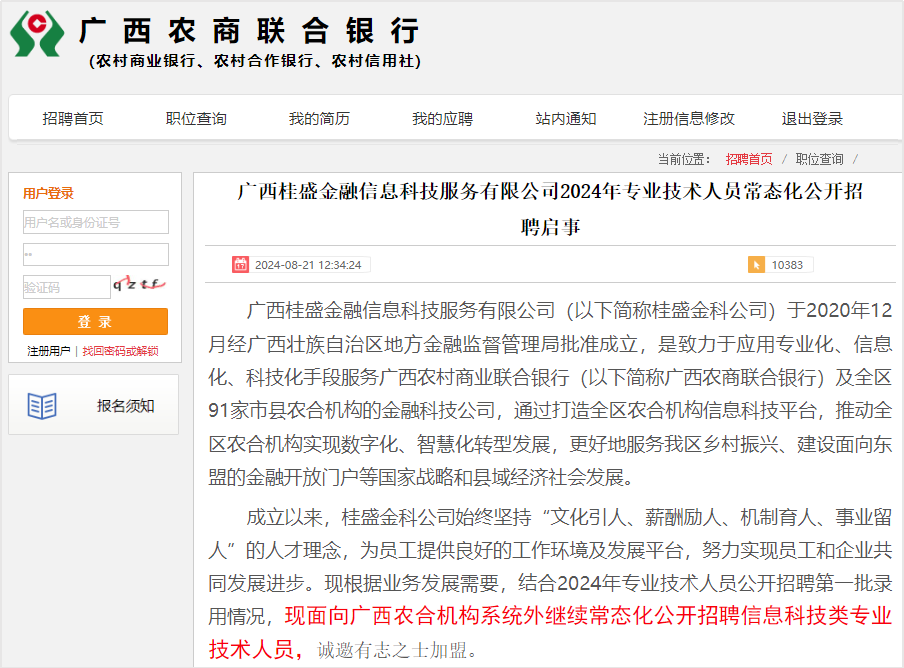Select 我的应聘 in the navigation bar
904x668 pixels.
coord(443,119)
